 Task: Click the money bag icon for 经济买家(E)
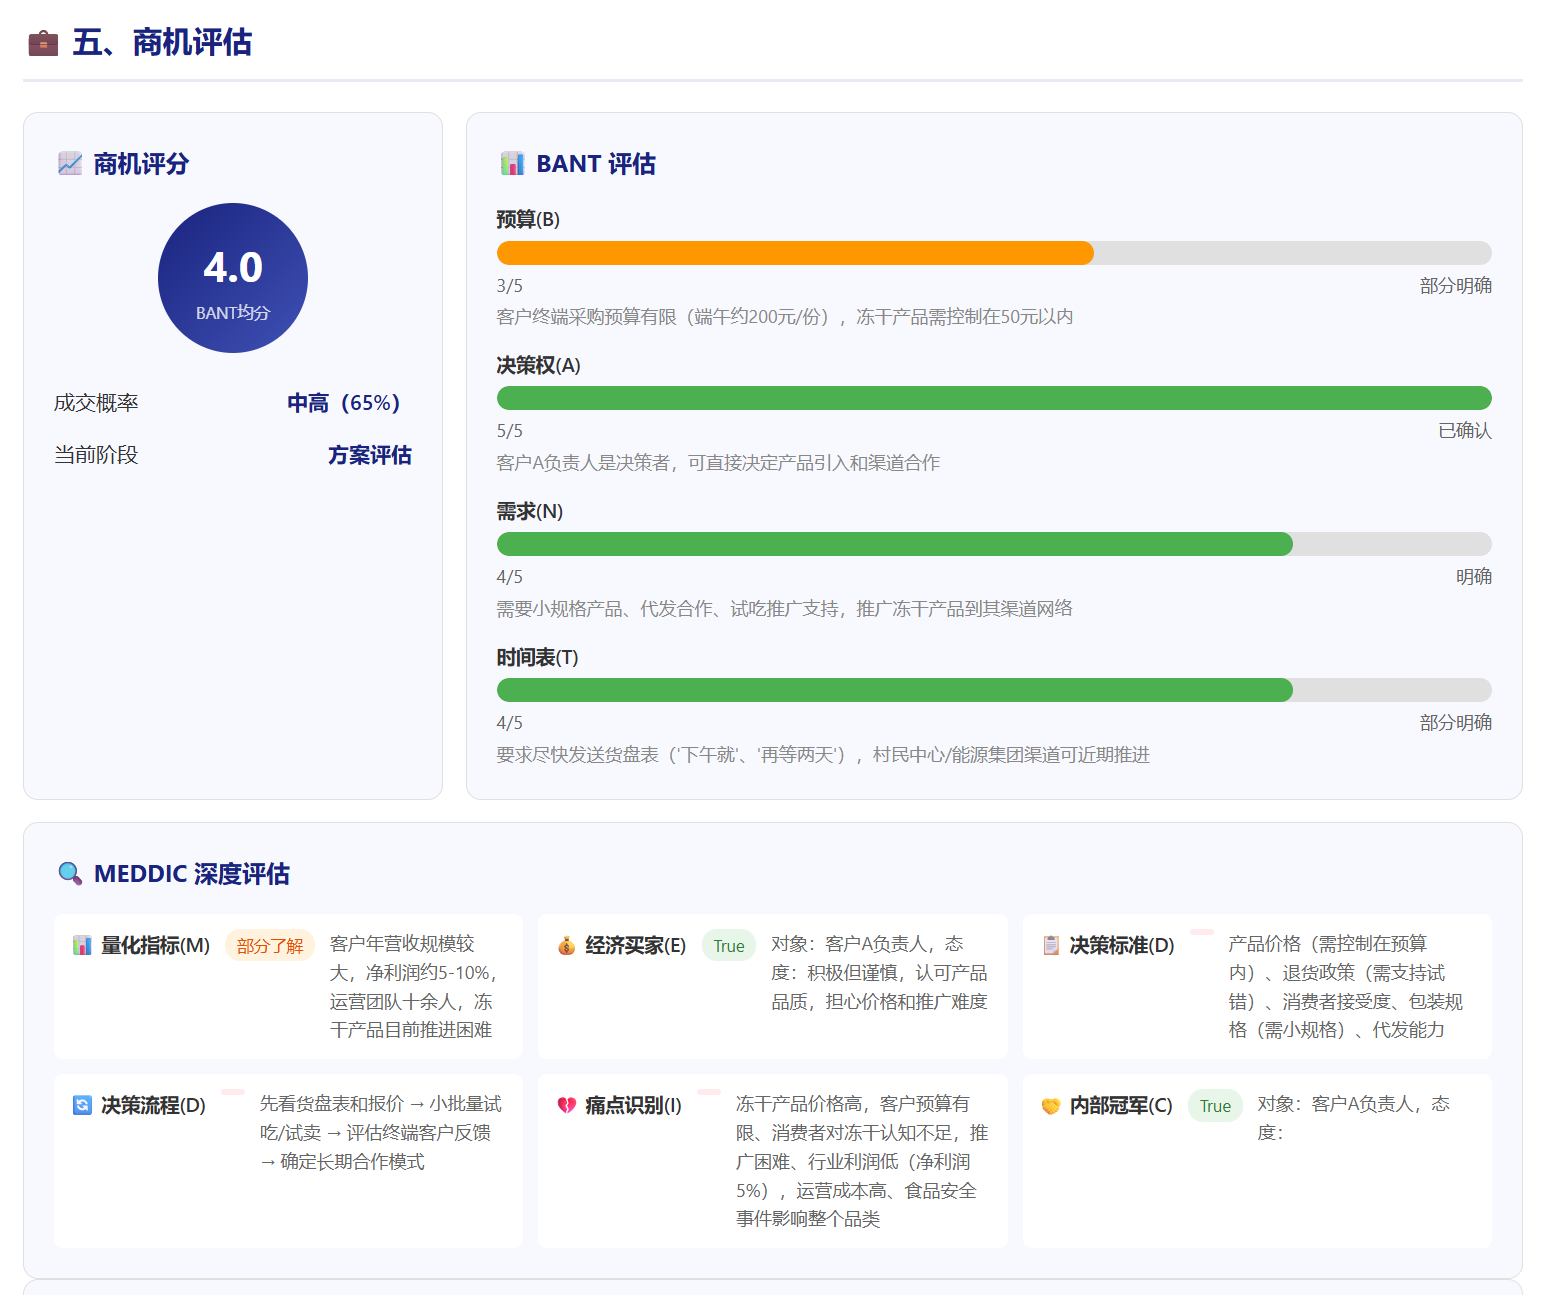(566, 946)
